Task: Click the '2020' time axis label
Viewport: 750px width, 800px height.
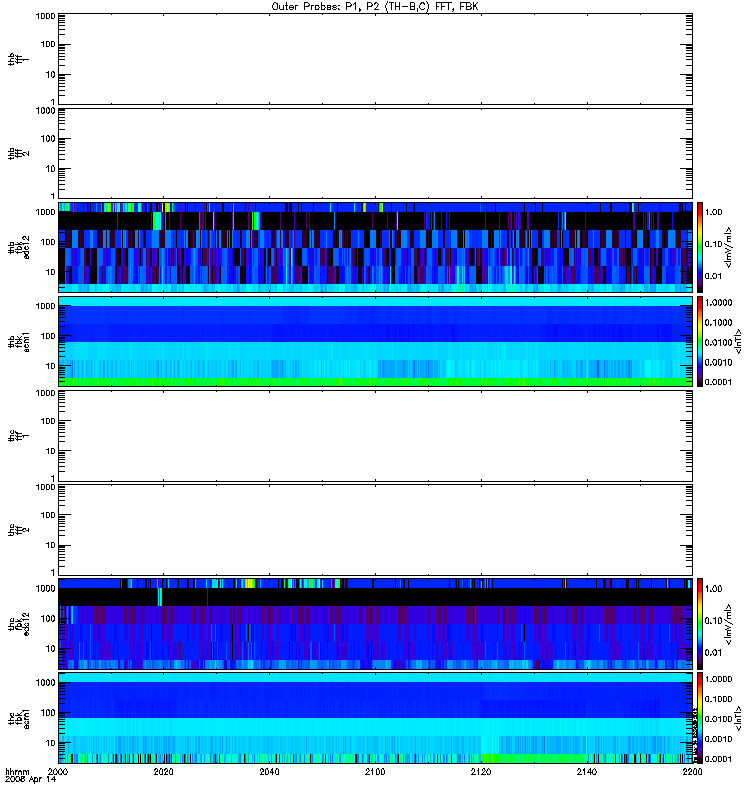Action: (163, 771)
